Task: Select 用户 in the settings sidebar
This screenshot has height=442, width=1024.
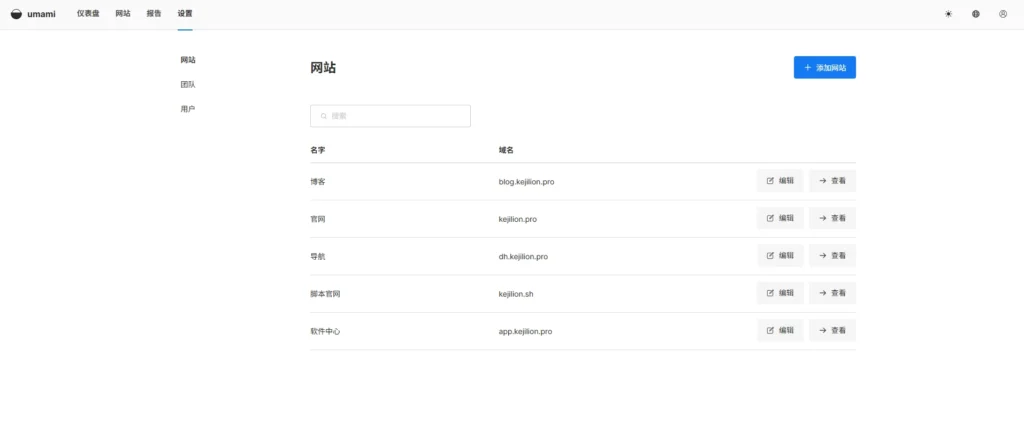Action: click(x=188, y=108)
